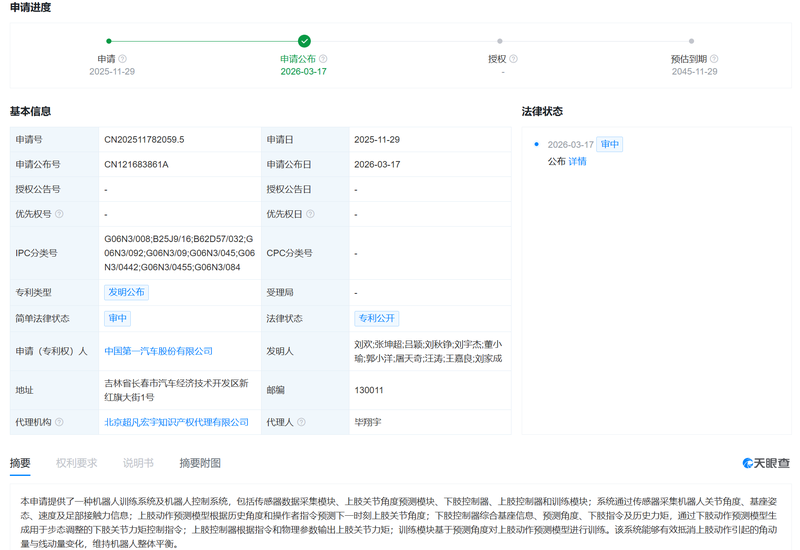The height and width of the screenshot is (550, 800).
Task: Click the 申请公布号 label cell
Action: coord(54,164)
